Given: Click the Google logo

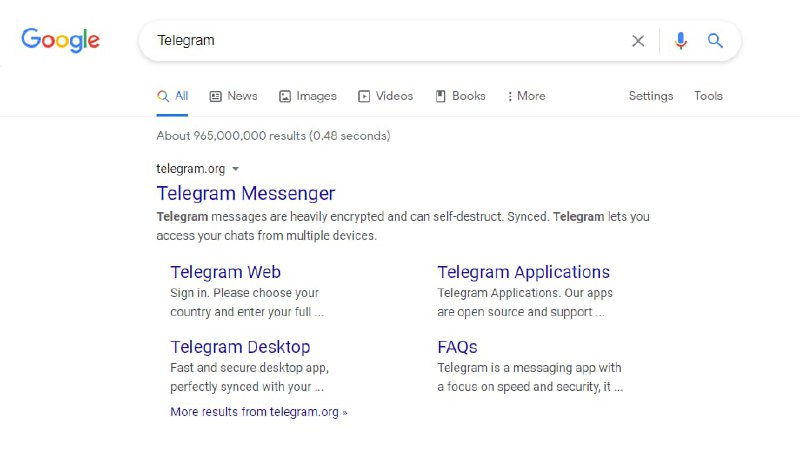Looking at the screenshot, I should [x=60, y=40].
